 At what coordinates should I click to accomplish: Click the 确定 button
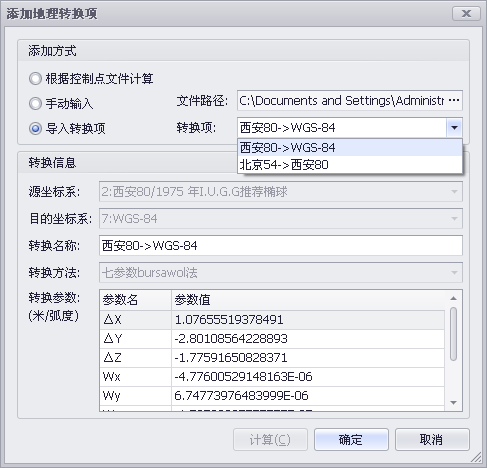pyautogui.click(x=351, y=440)
